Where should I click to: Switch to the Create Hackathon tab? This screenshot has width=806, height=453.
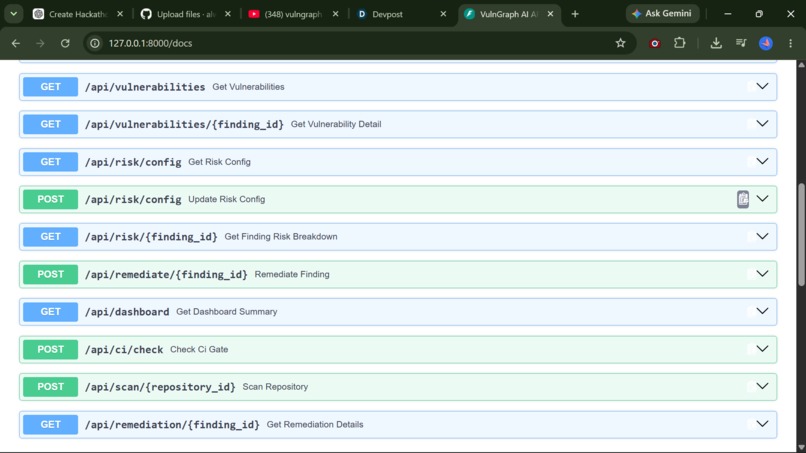pyautogui.click(x=78, y=14)
